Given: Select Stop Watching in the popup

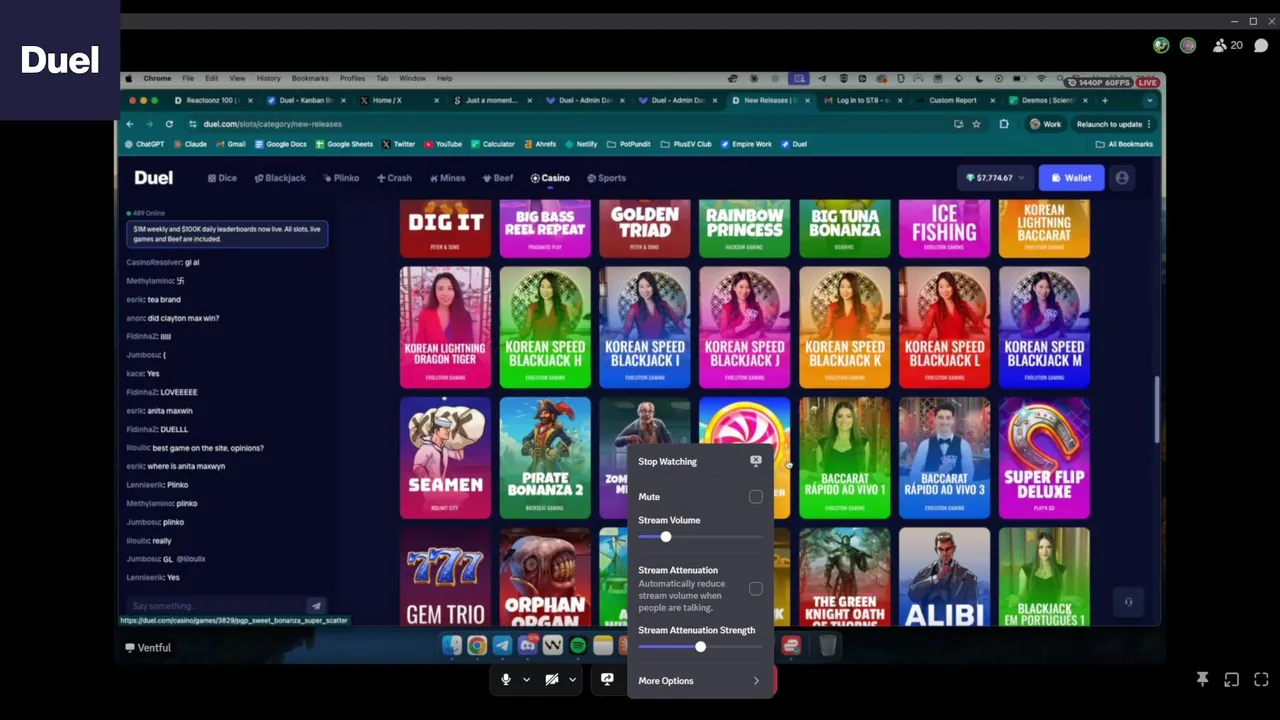Looking at the screenshot, I should pos(668,461).
